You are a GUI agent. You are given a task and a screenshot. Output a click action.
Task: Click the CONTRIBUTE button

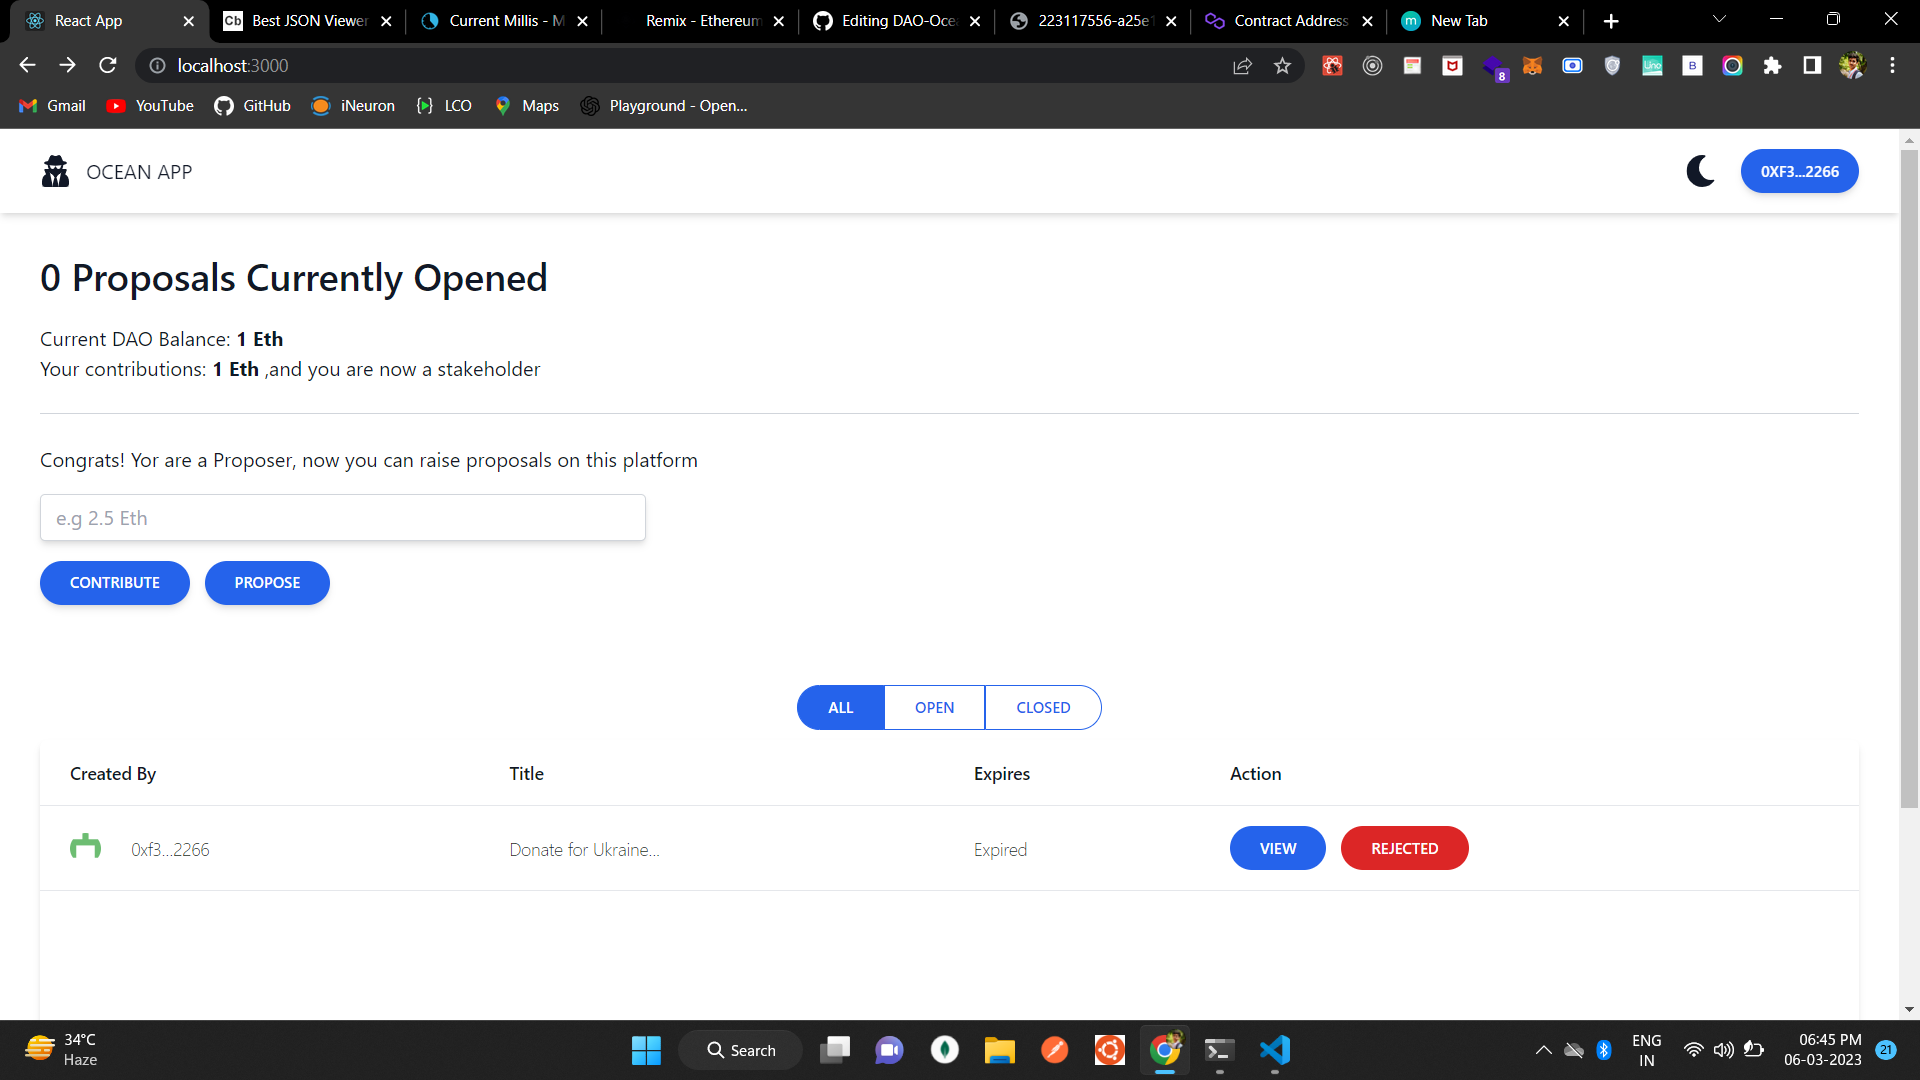tap(114, 583)
